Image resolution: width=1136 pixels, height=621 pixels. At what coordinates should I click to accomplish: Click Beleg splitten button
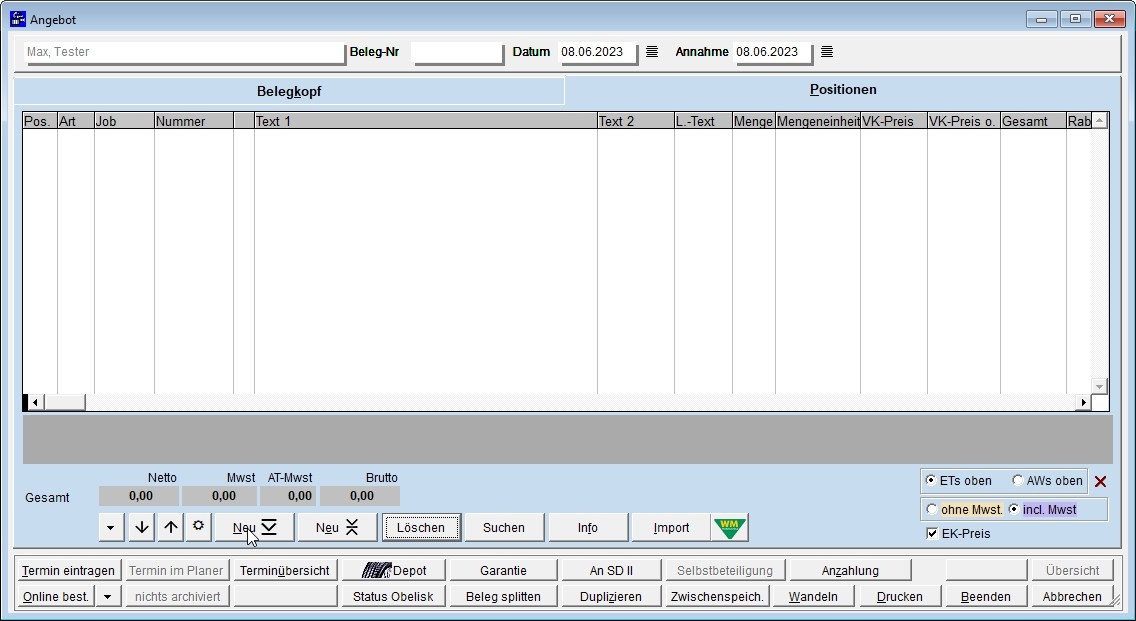(x=503, y=597)
